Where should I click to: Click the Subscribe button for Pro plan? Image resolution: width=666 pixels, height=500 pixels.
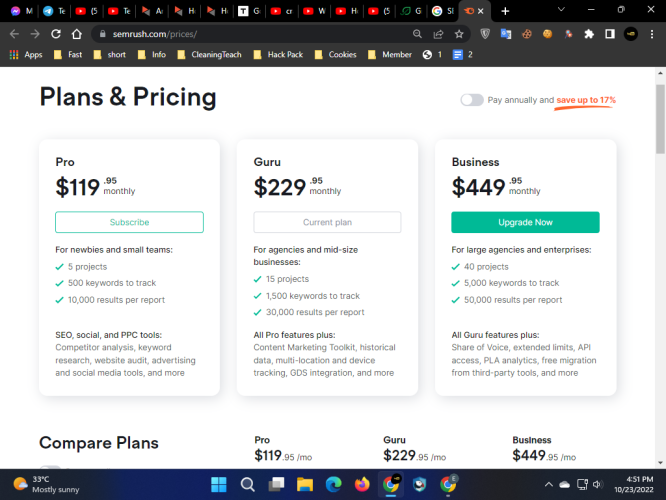coord(130,222)
